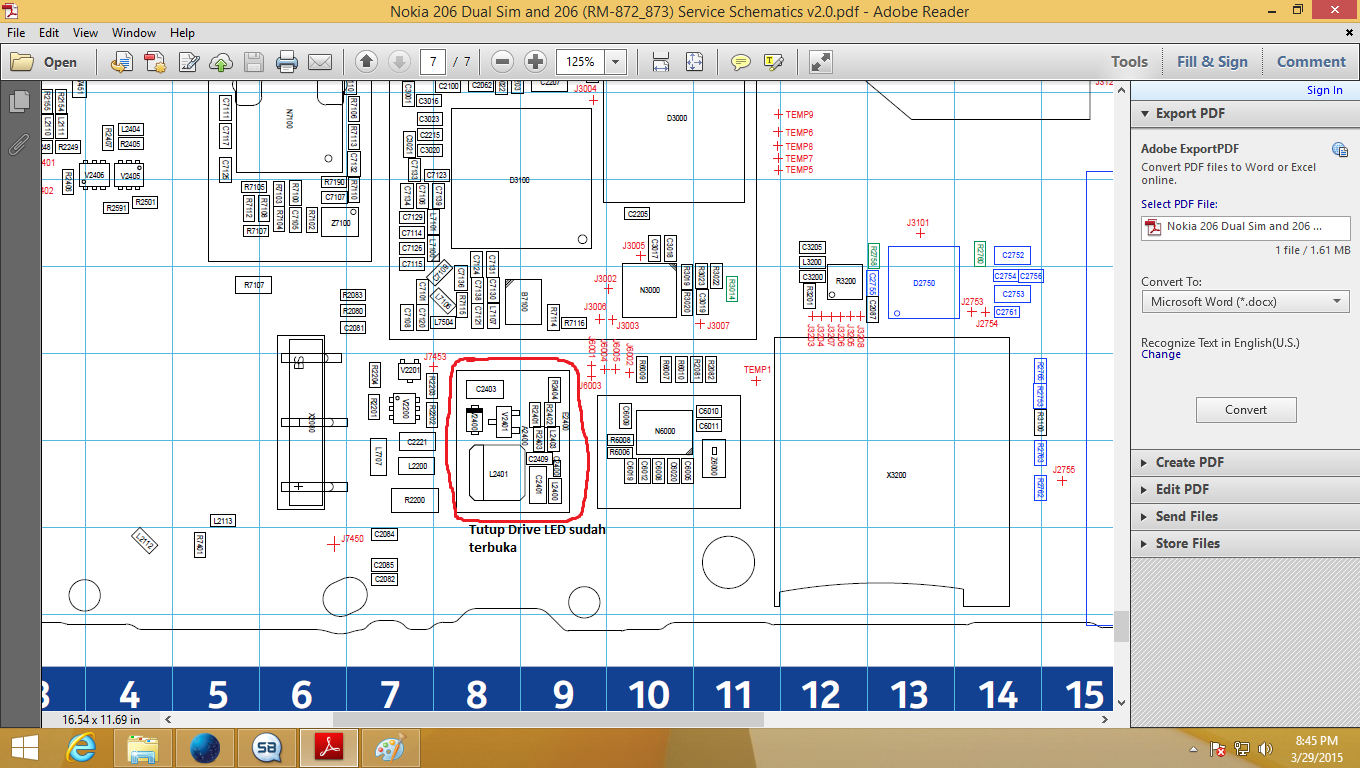Select the highlight text tool icon

tap(773, 62)
